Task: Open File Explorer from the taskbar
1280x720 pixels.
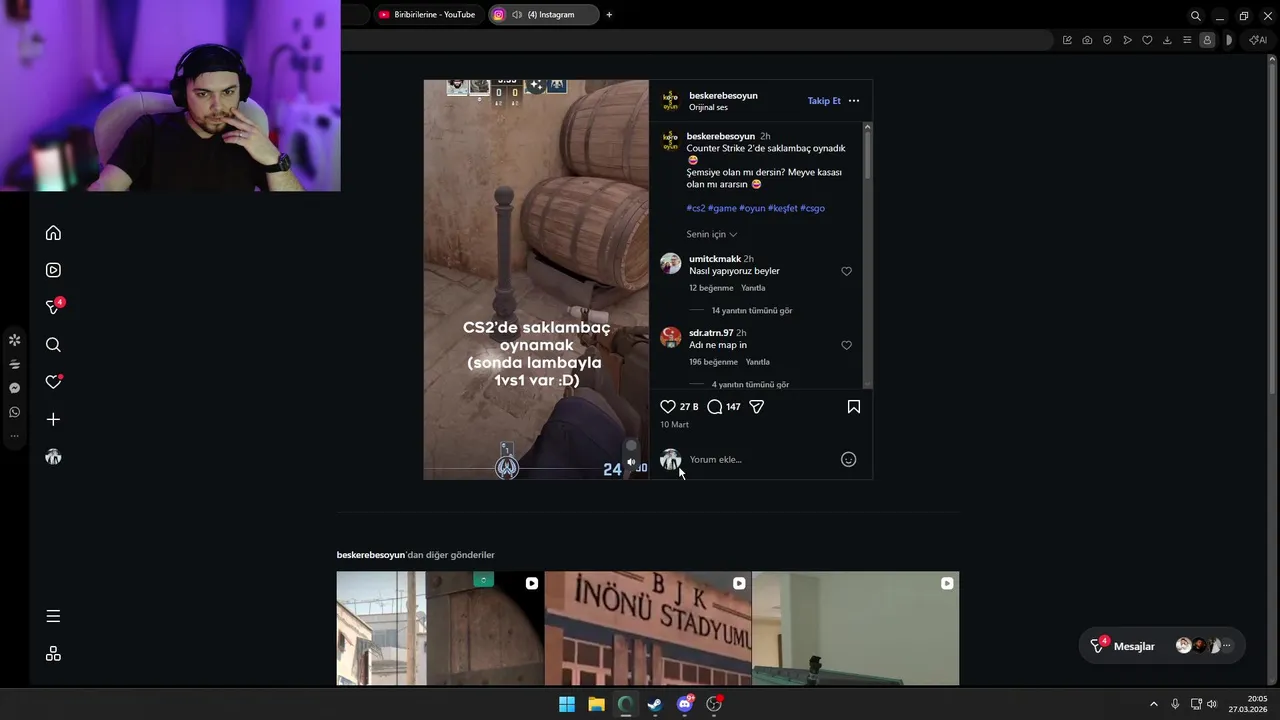Action: click(x=596, y=704)
